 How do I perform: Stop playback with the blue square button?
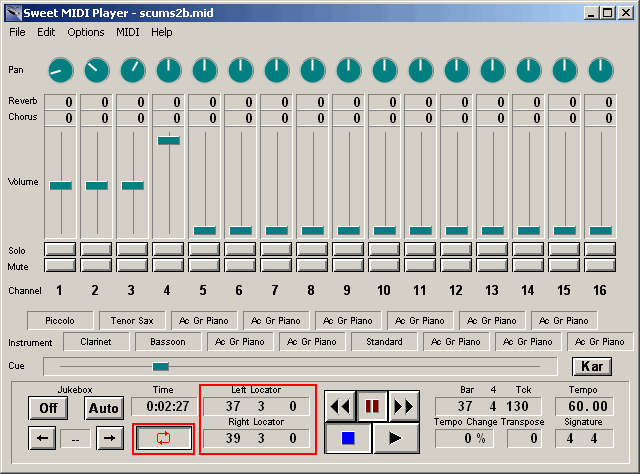[348, 438]
